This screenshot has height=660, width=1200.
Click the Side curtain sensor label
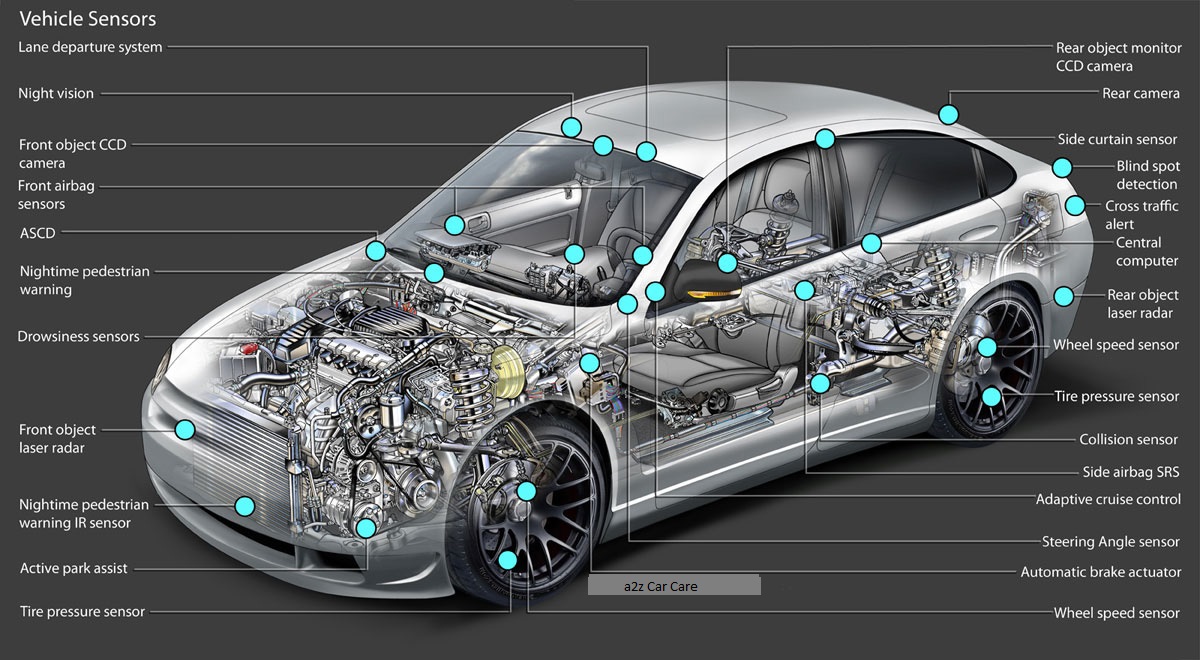(x=1118, y=140)
